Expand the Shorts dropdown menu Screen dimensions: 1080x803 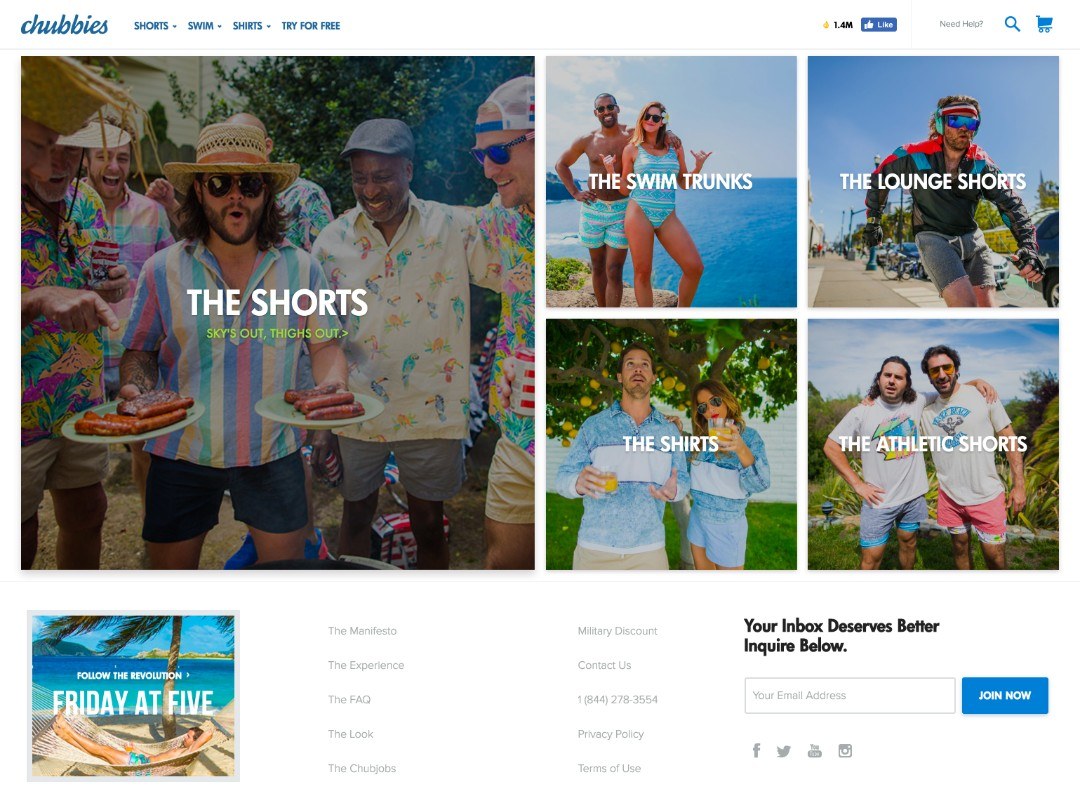(x=155, y=25)
